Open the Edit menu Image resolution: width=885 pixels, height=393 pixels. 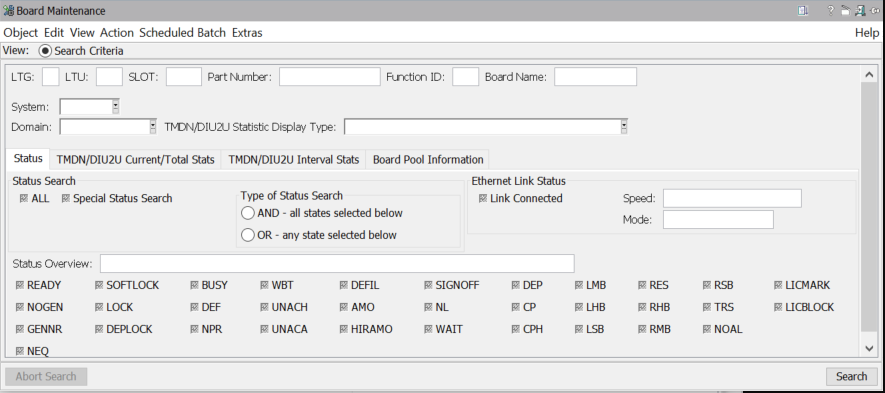click(54, 33)
